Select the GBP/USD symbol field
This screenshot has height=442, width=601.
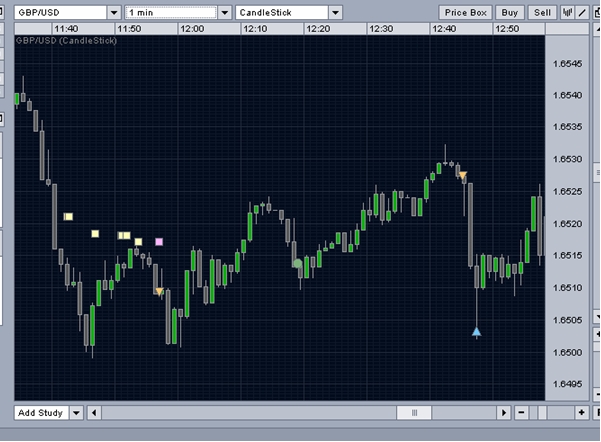[60, 13]
